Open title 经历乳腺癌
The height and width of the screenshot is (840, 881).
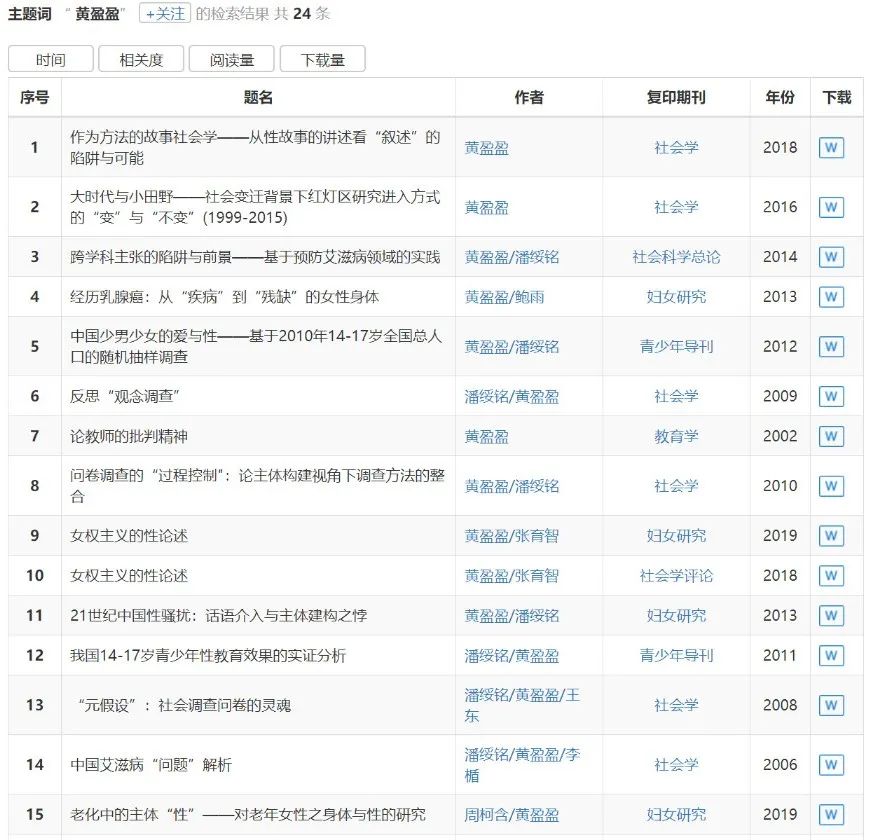click(224, 297)
